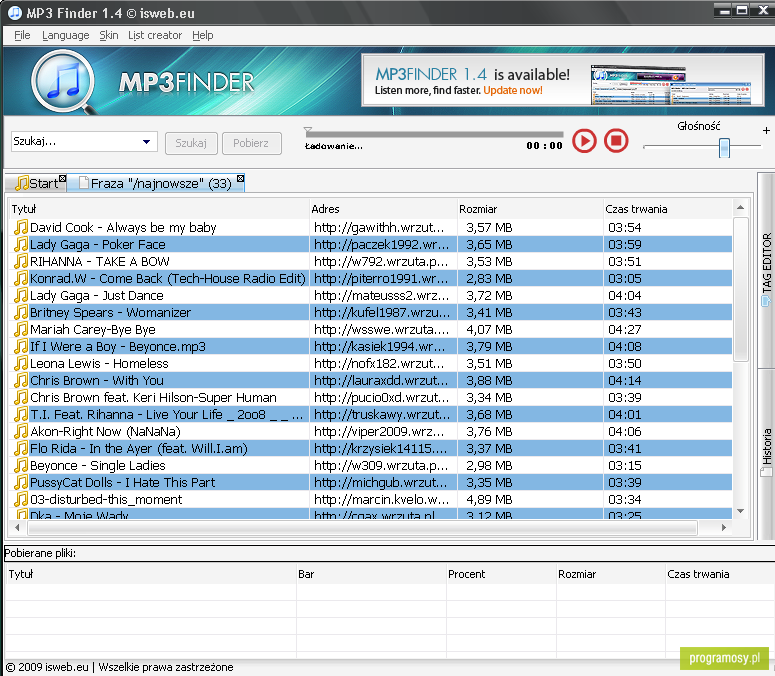Image resolution: width=775 pixels, height=676 pixels.
Task: Open the Skin menu
Action: pos(109,36)
